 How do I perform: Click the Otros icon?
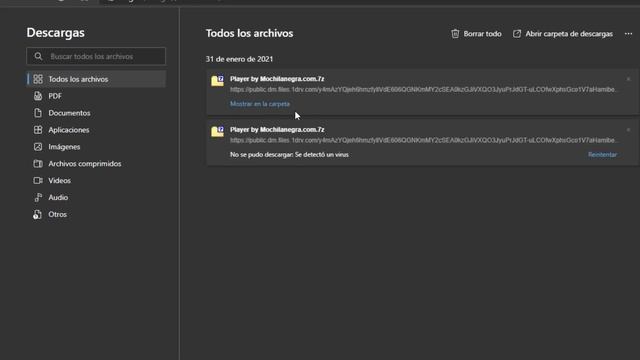(38, 215)
